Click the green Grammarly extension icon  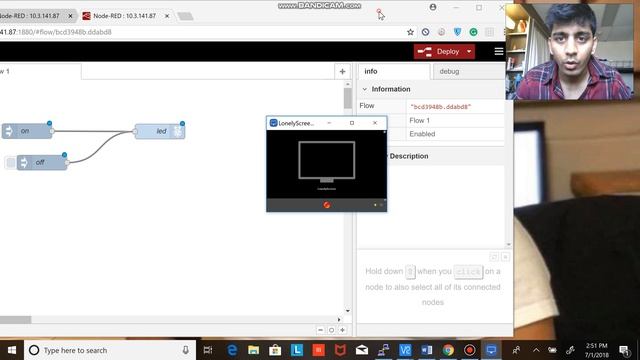coord(473,32)
